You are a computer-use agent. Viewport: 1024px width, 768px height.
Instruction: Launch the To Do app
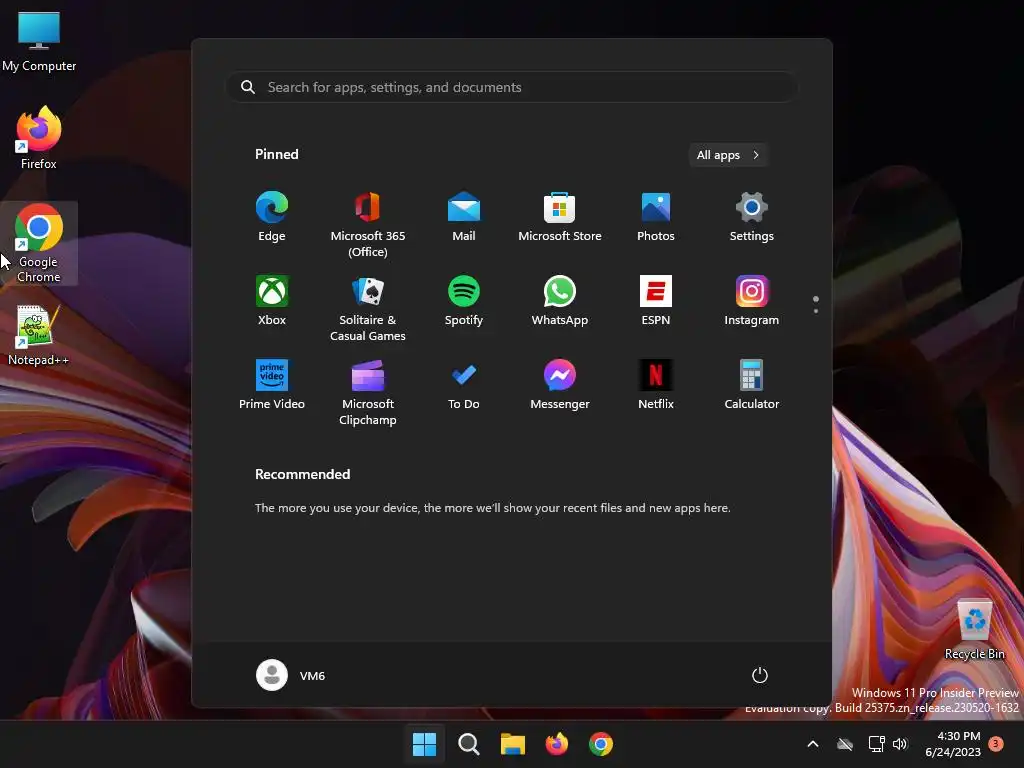click(x=464, y=385)
